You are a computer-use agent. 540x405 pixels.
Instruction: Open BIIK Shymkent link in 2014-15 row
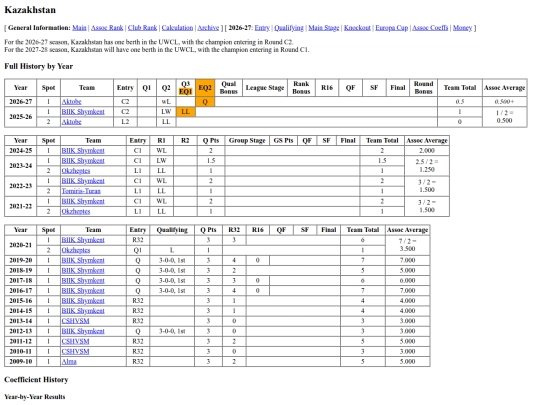[x=83, y=311]
